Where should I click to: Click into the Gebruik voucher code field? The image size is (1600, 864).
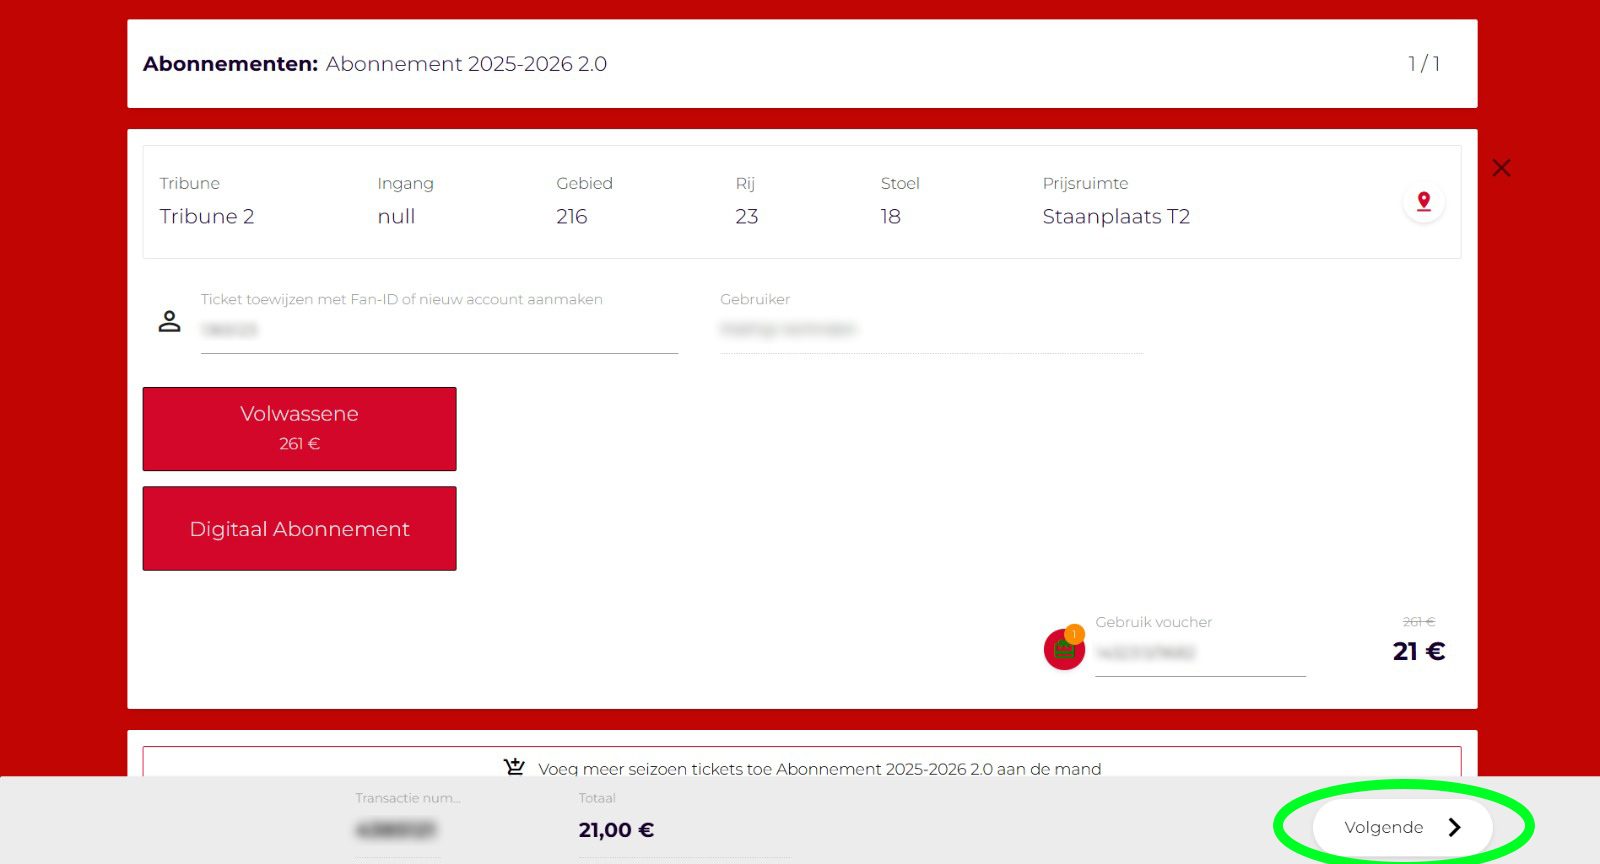click(x=1199, y=654)
